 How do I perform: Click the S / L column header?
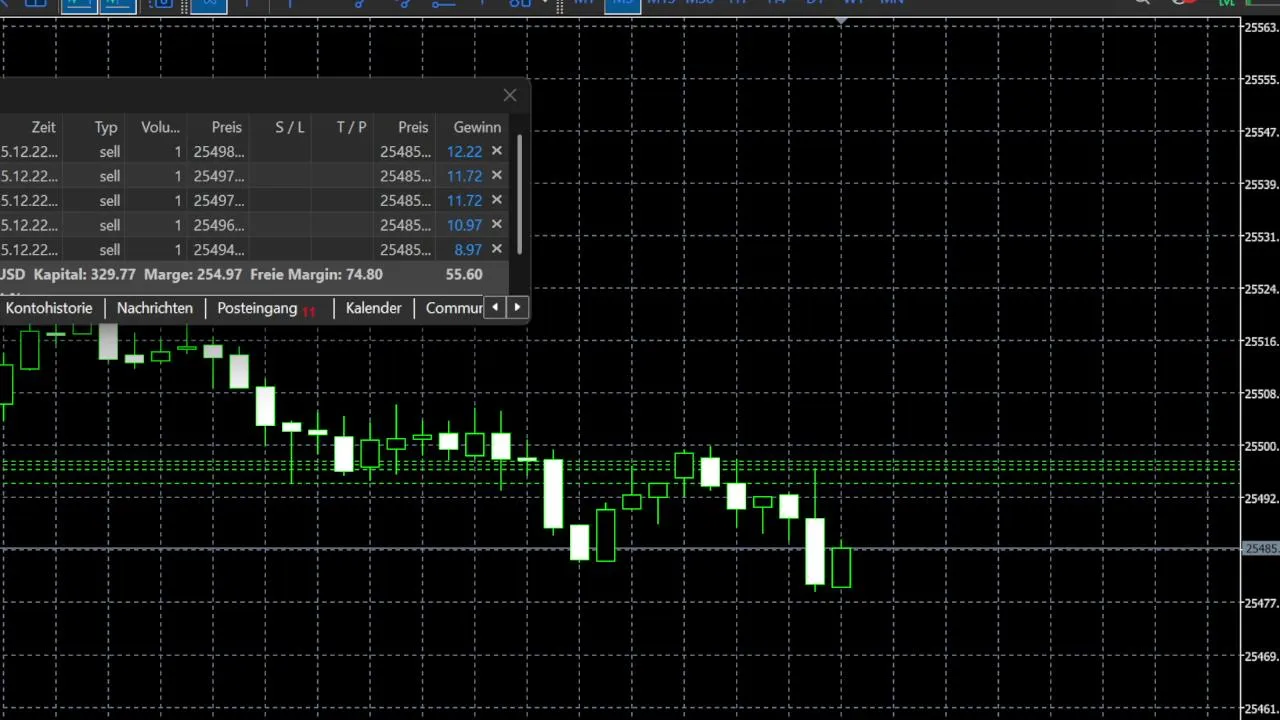[290, 127]
